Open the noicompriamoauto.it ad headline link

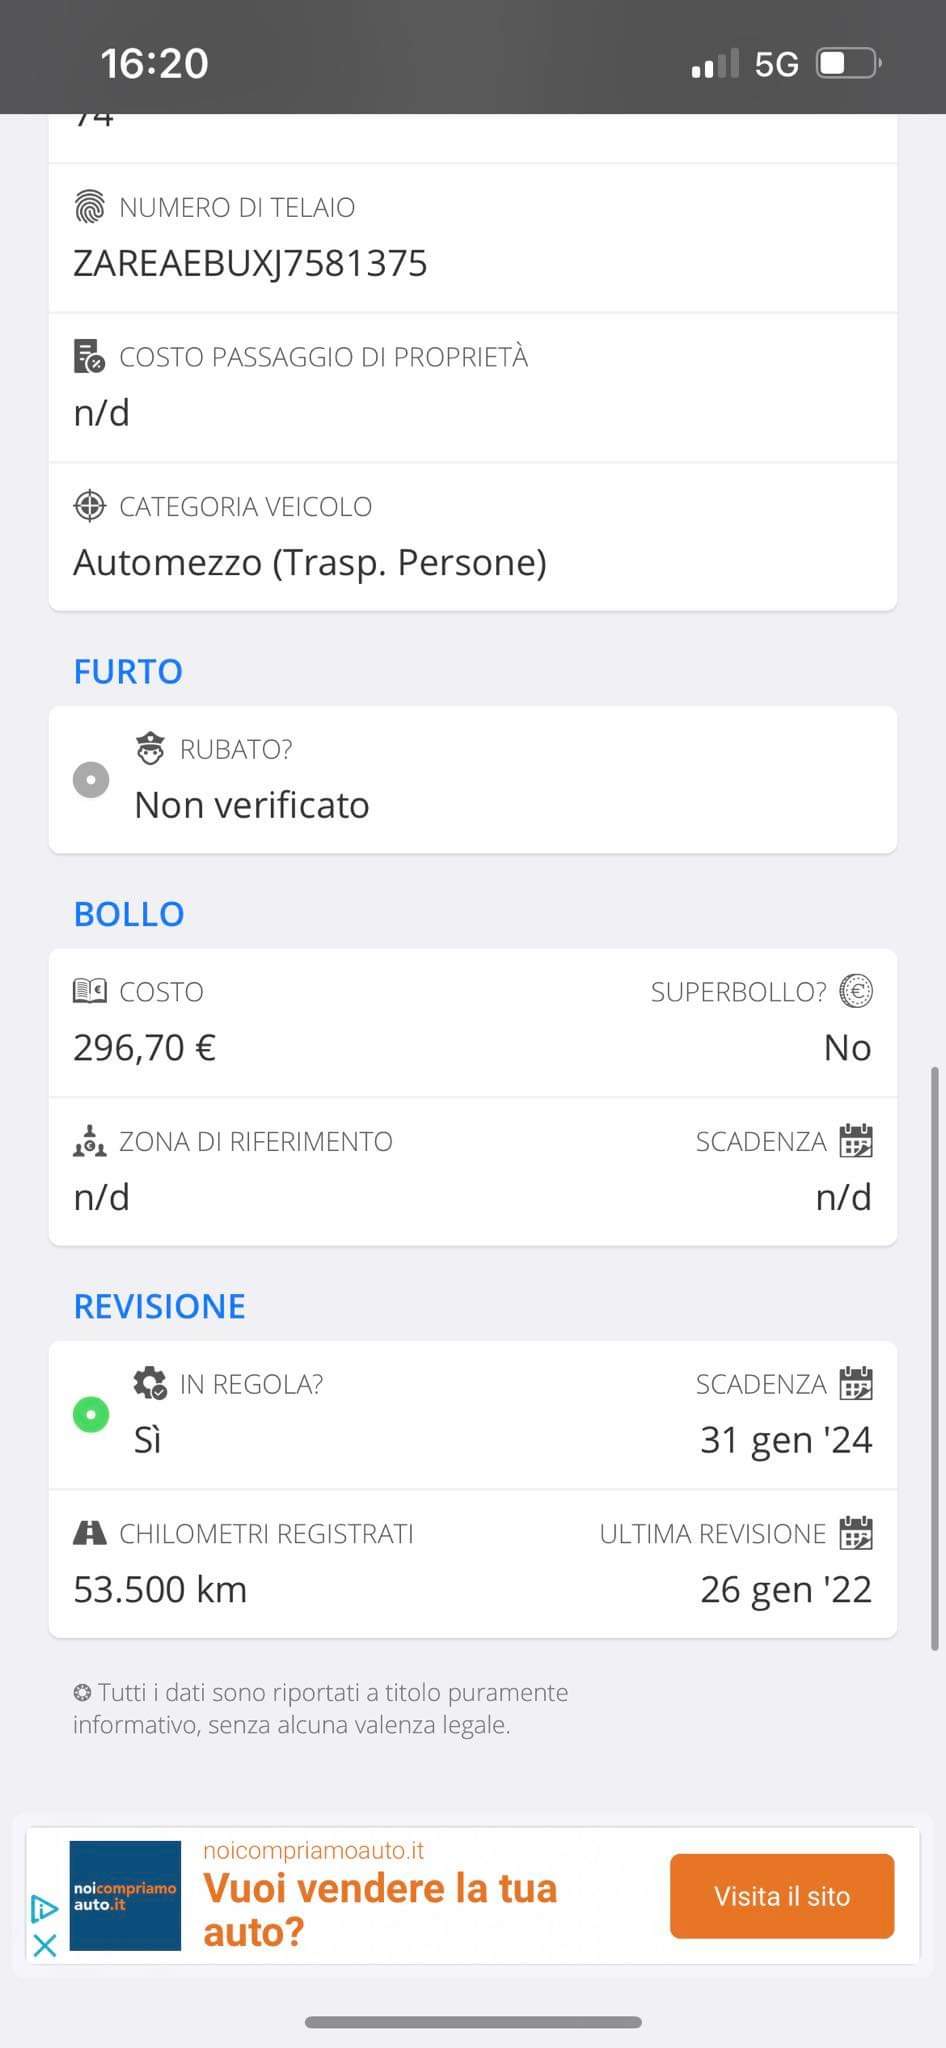[x=380, y=1909]
